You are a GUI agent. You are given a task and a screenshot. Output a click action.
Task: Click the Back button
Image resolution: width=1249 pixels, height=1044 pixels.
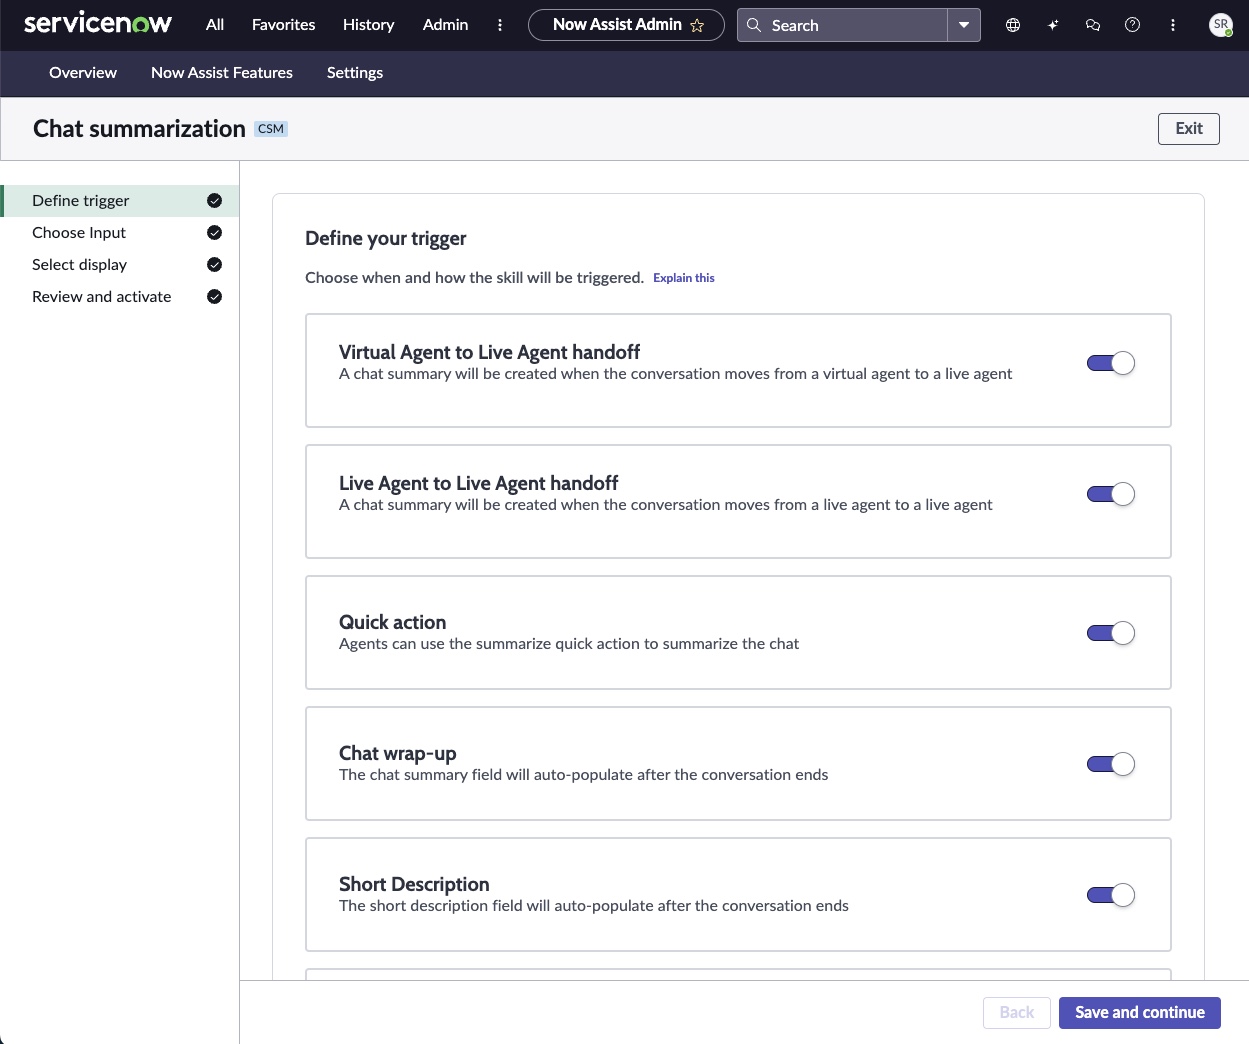(x=1017, y=1013)
